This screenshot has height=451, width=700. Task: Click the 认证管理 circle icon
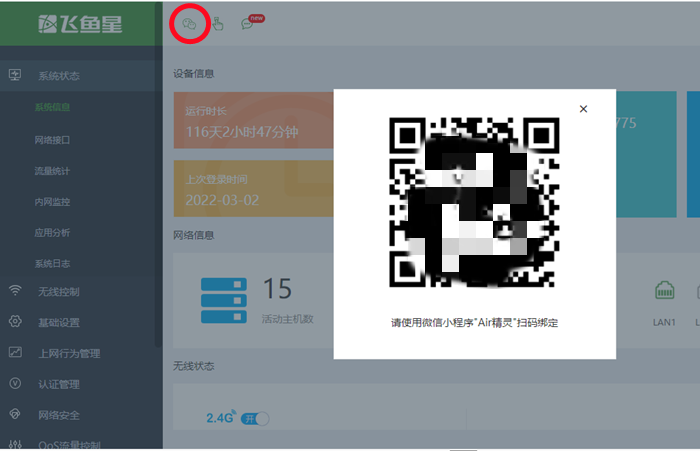pos(15,383)
